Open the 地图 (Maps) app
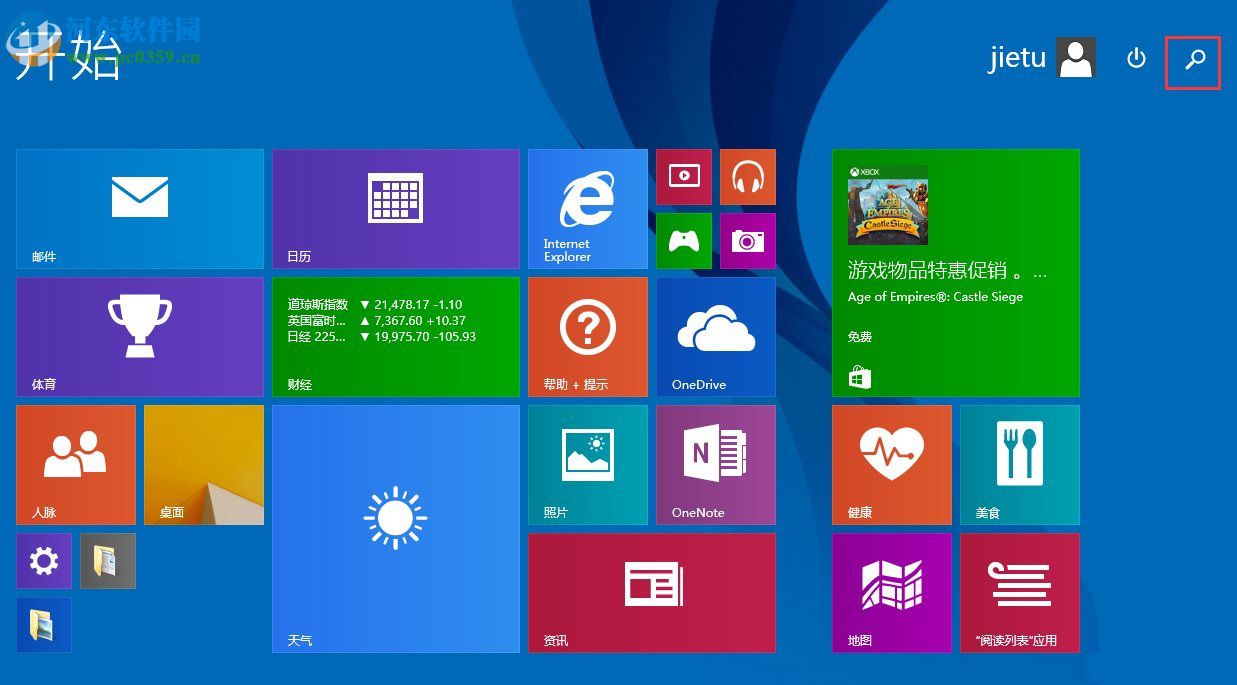The width and height of the screenshot is (1237, 685). (x=891, y=592)
